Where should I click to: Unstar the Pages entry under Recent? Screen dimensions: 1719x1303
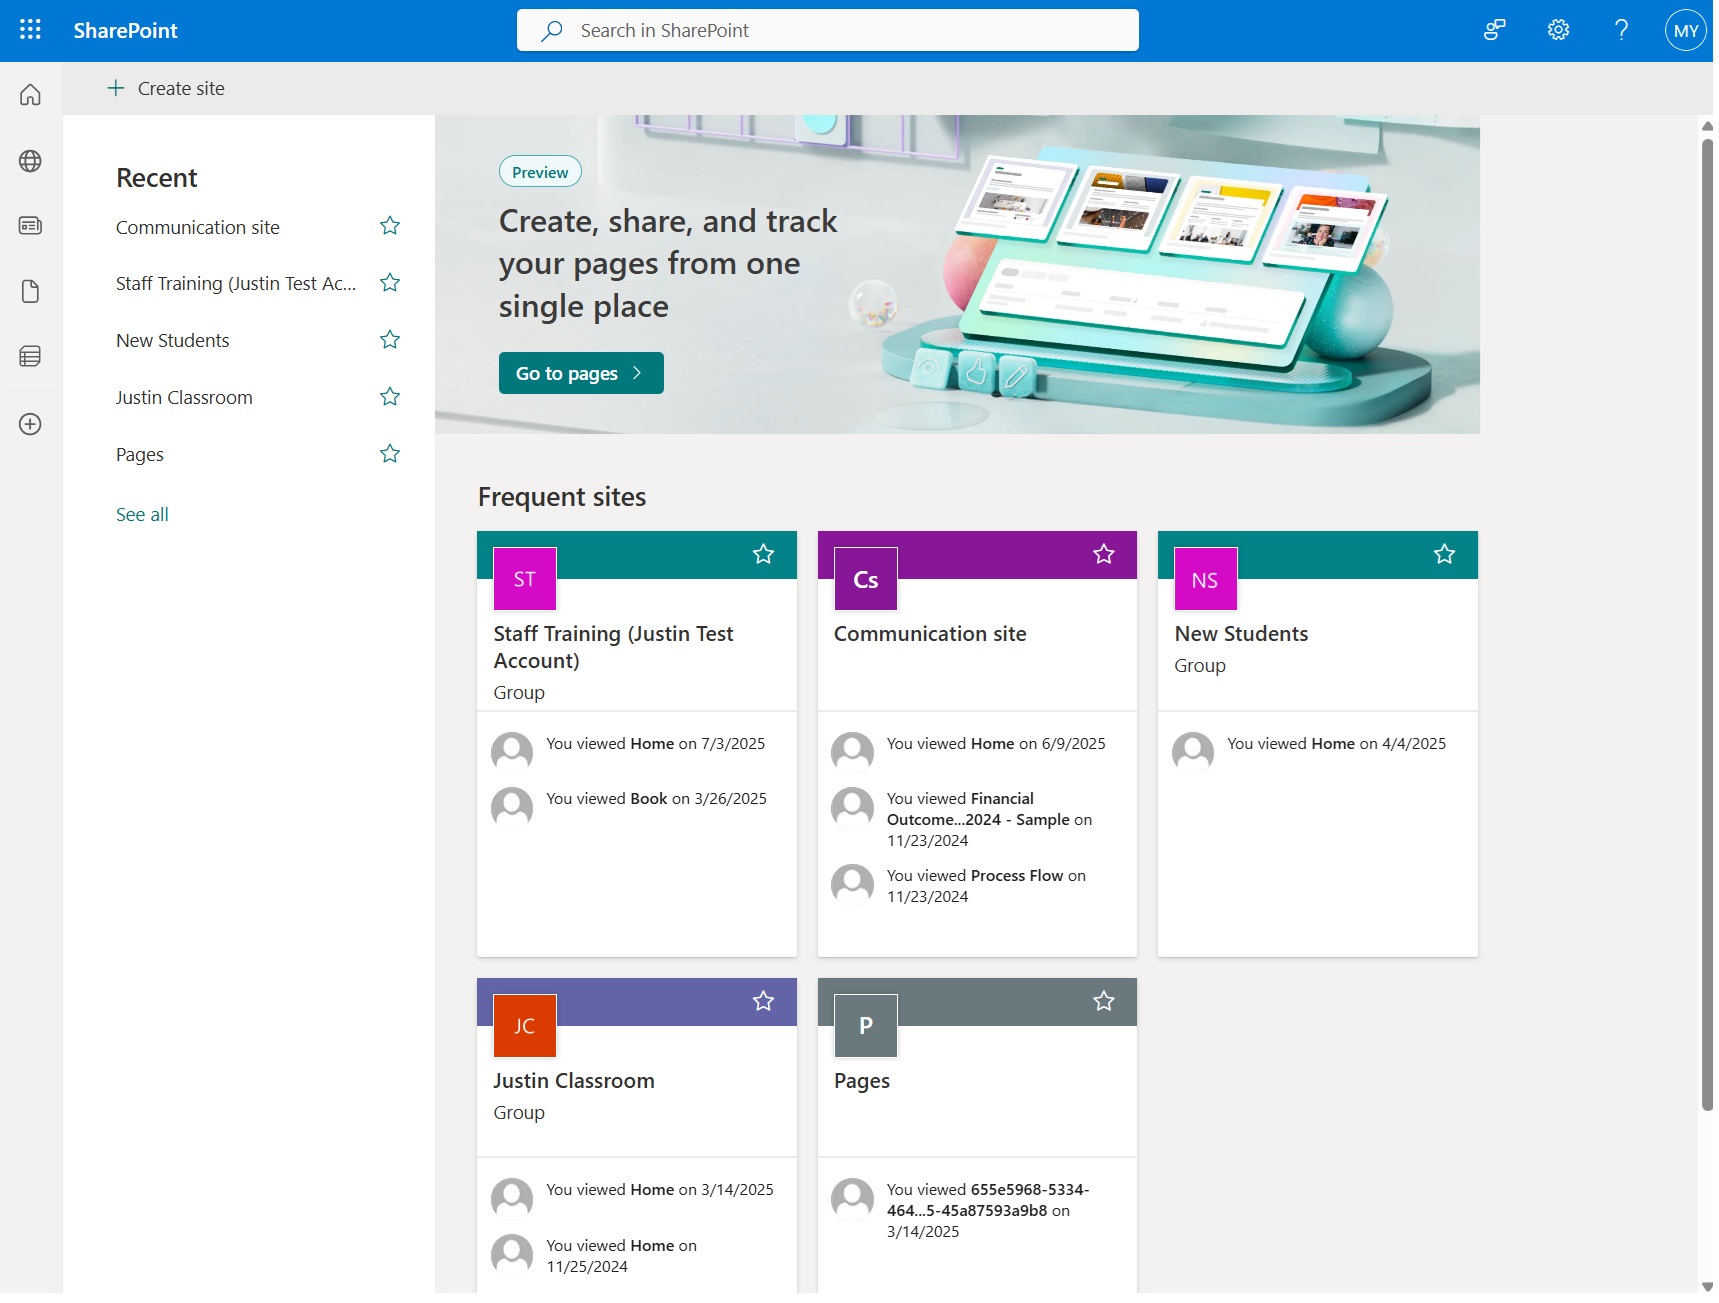coord(389,453)
